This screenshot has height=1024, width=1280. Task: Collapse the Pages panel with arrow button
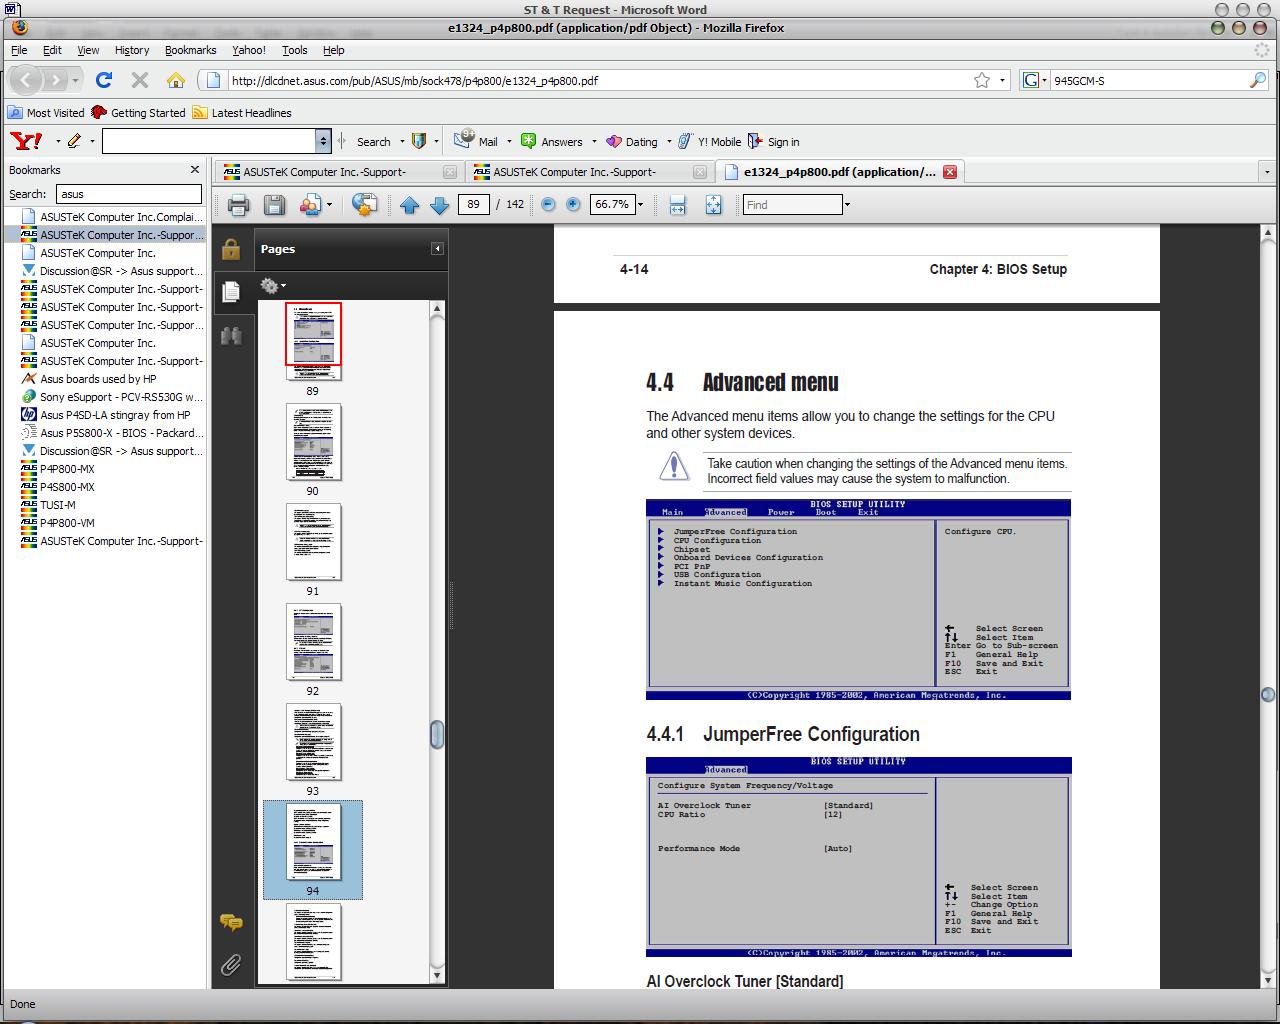[437, 249]
